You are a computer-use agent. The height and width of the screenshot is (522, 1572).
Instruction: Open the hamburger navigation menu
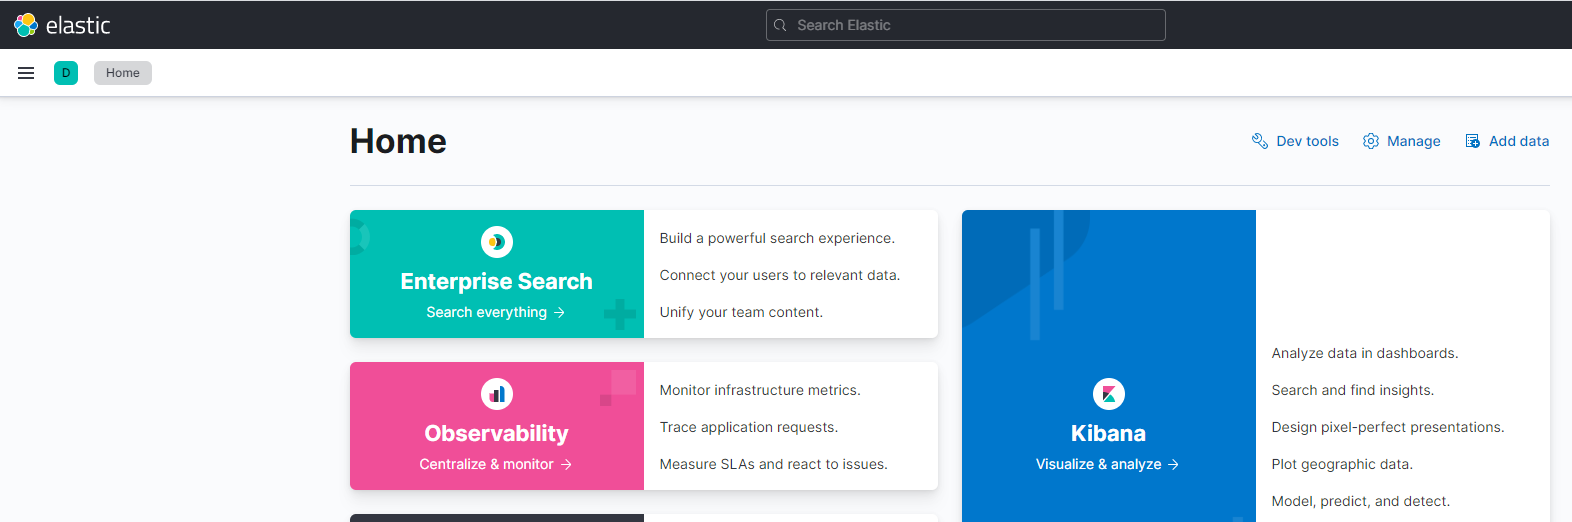pos(26,73)
